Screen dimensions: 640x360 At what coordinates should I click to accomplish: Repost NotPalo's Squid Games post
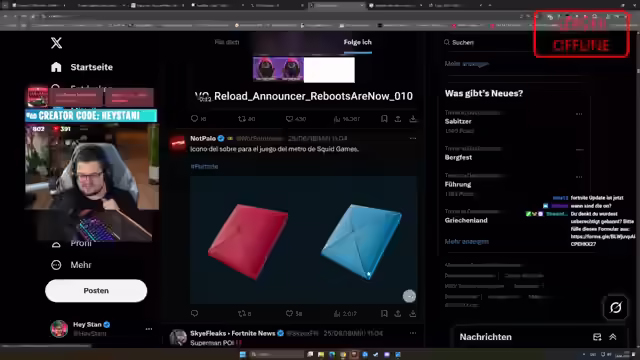pos(242,313)
